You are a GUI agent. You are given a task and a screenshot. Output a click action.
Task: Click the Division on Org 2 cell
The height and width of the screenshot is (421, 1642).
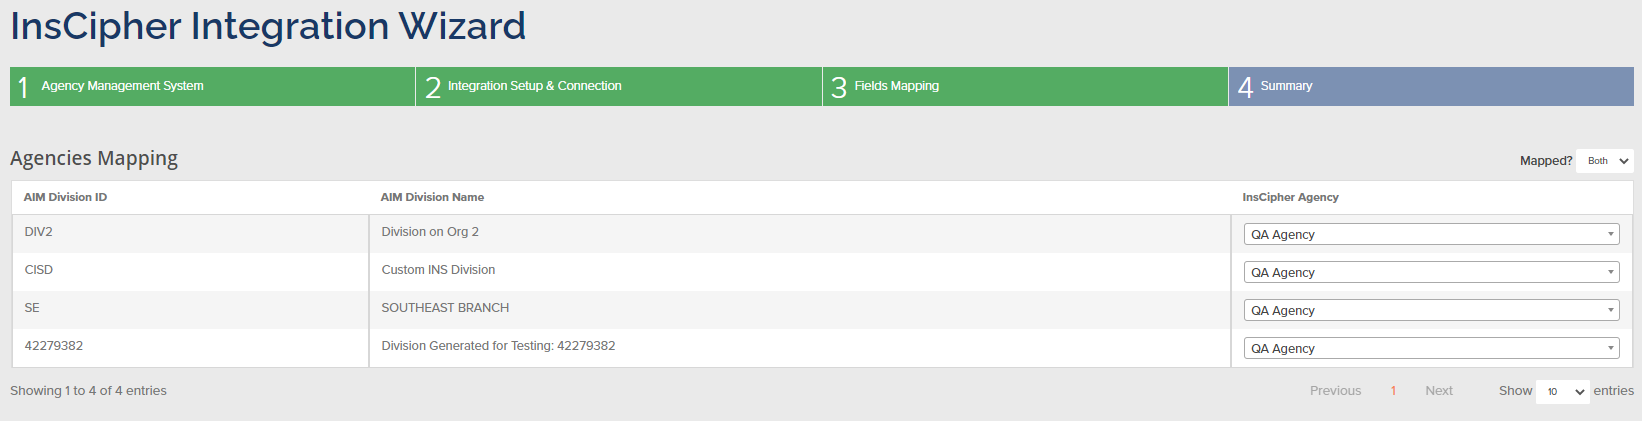coord(430,232)
